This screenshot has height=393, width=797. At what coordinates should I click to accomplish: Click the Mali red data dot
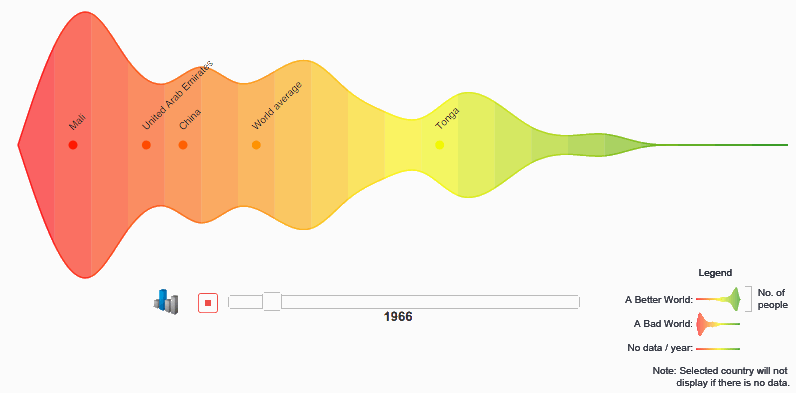[73, 145]
